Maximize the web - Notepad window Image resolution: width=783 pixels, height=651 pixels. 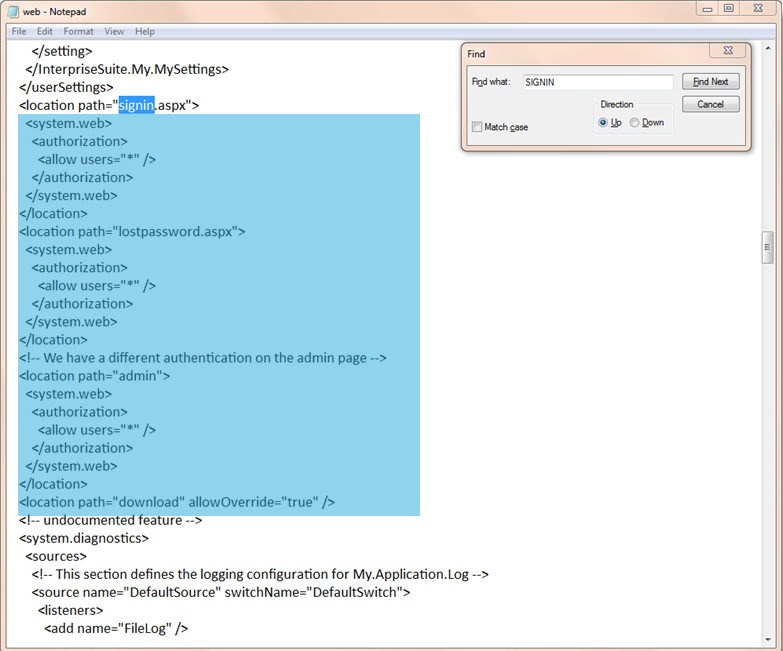pos(729,9)
